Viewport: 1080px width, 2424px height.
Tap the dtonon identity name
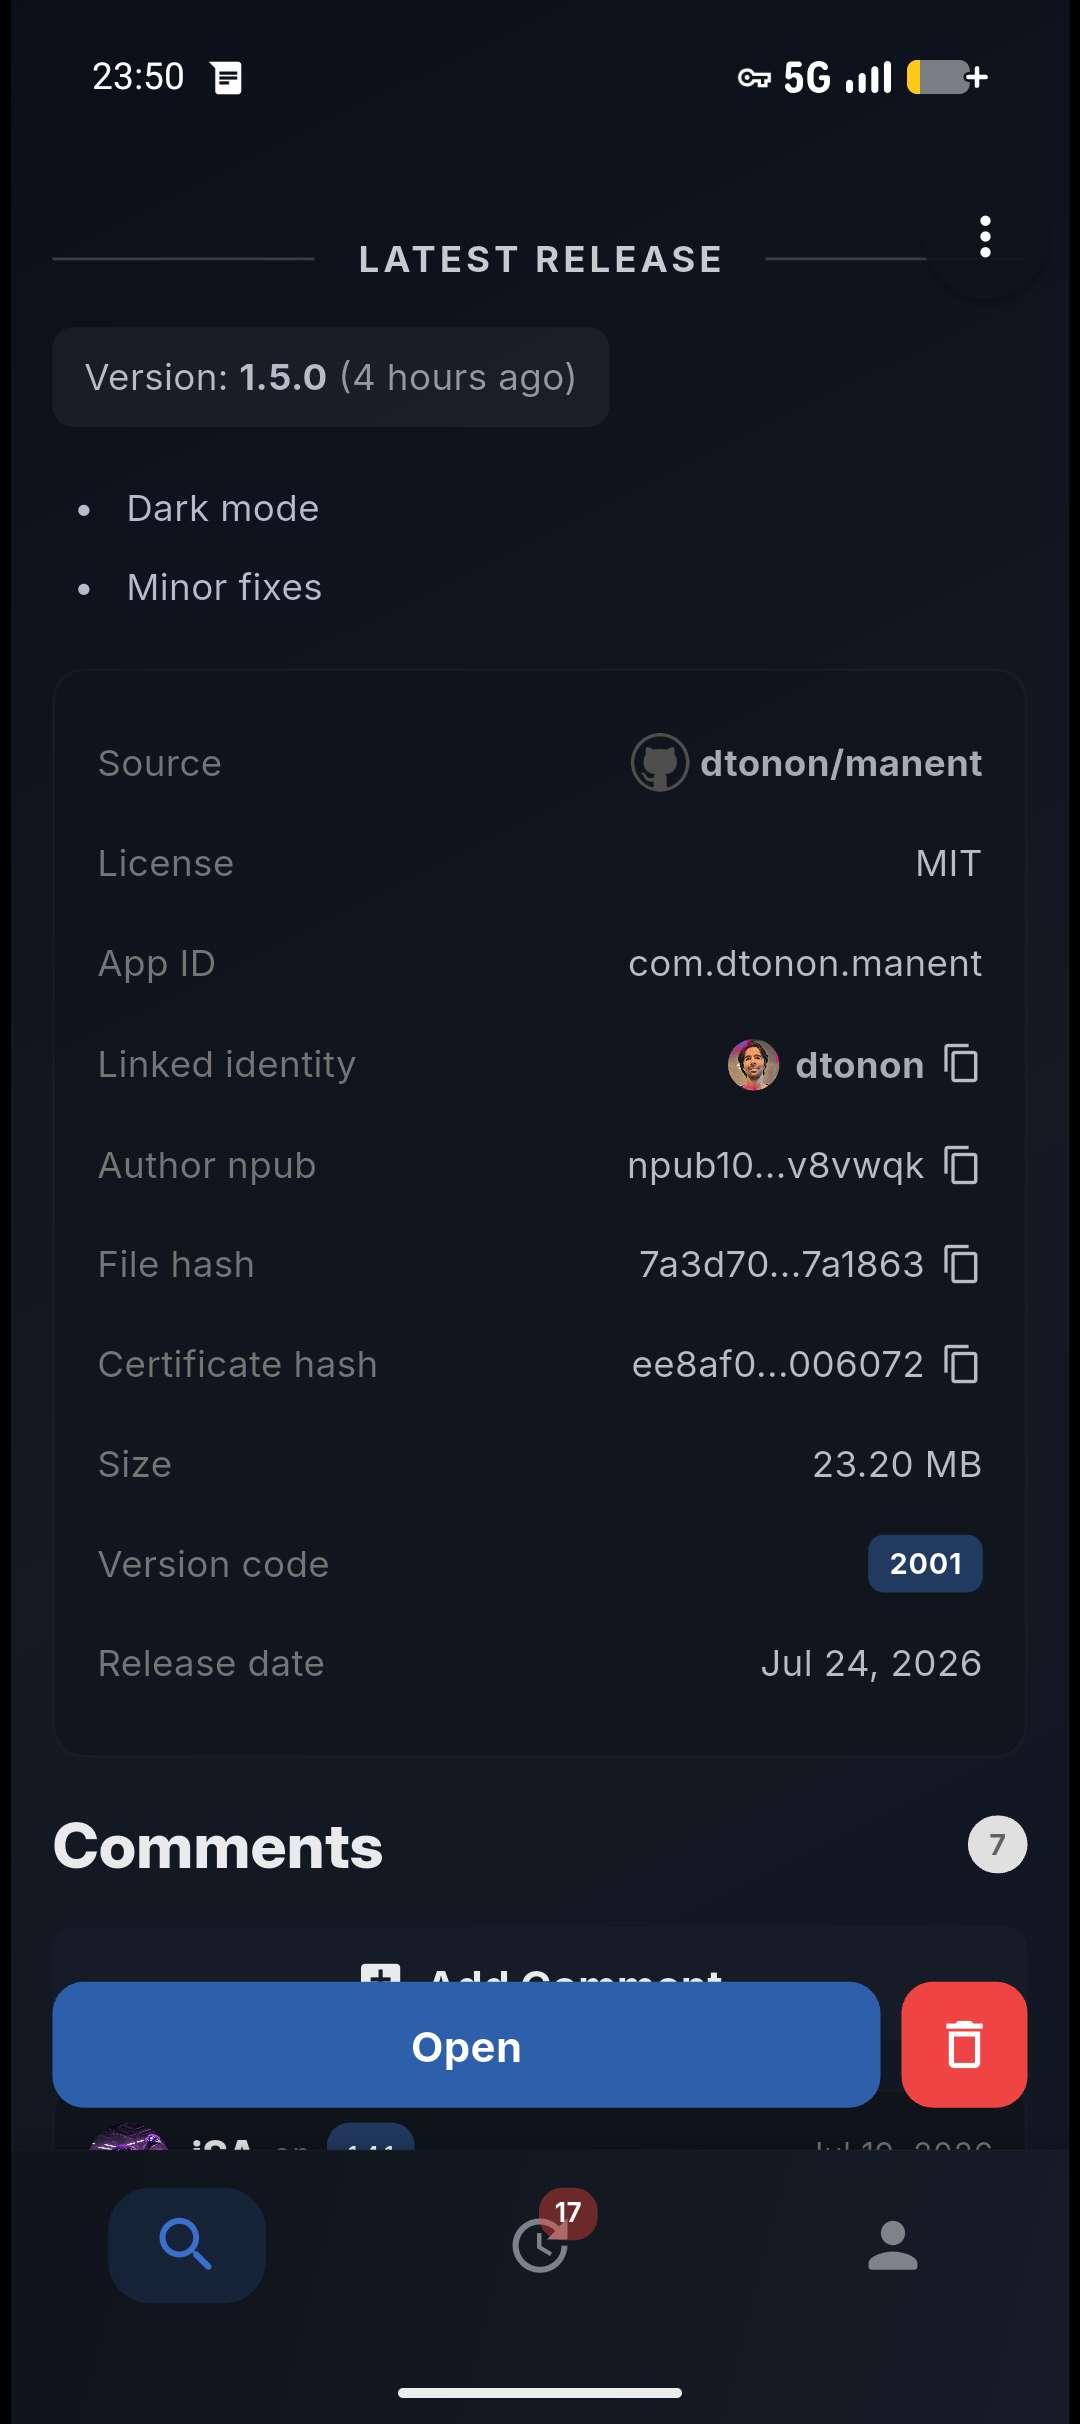pyautogui.click(x=859, y=1065)
